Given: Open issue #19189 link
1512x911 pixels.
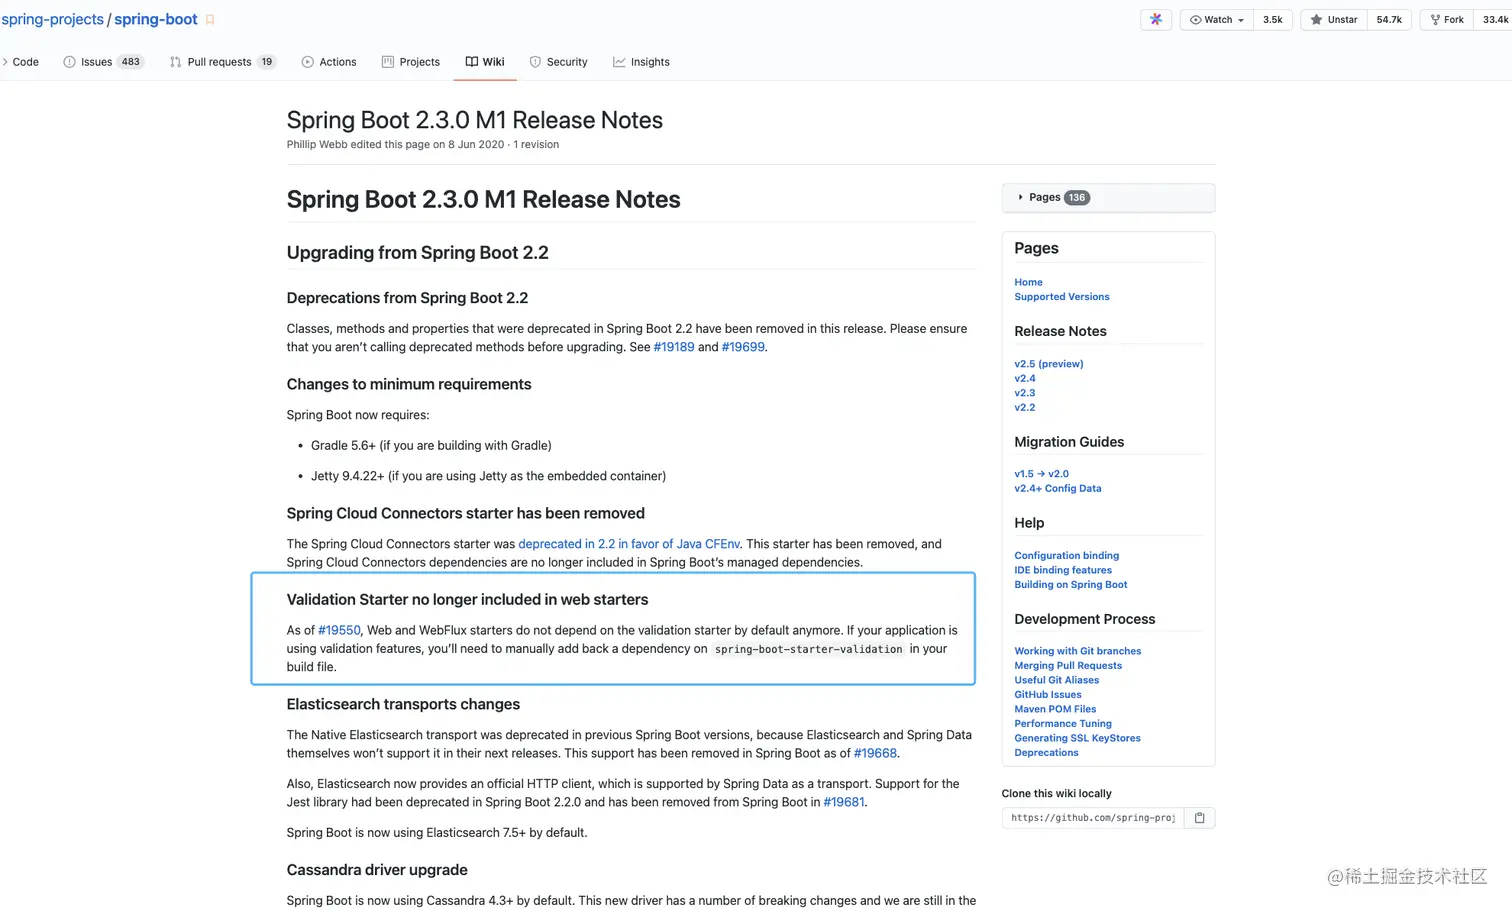Looking at the screenshot, I should coord(674,347).
